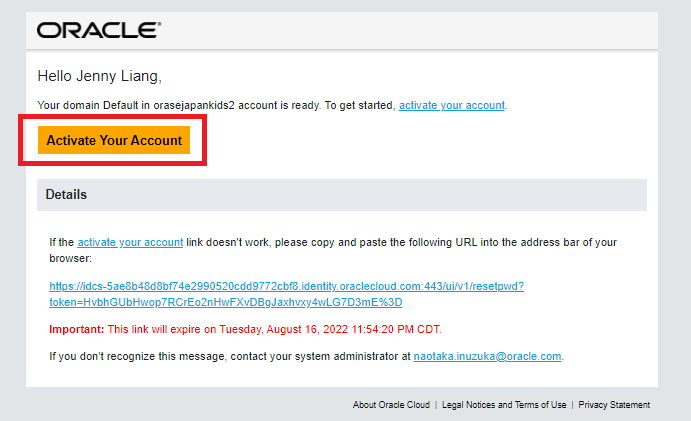
Task: Click the Oracle logo in the header
Action: click(98, 30)
